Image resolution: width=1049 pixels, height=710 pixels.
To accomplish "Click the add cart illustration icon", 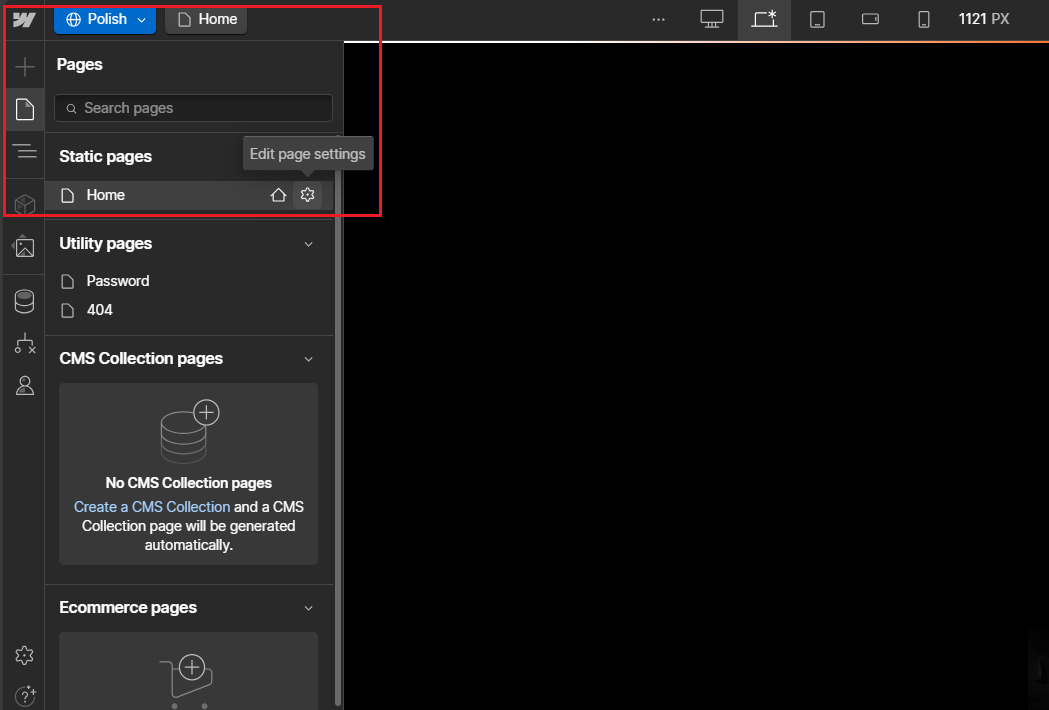I will (187, 681).
